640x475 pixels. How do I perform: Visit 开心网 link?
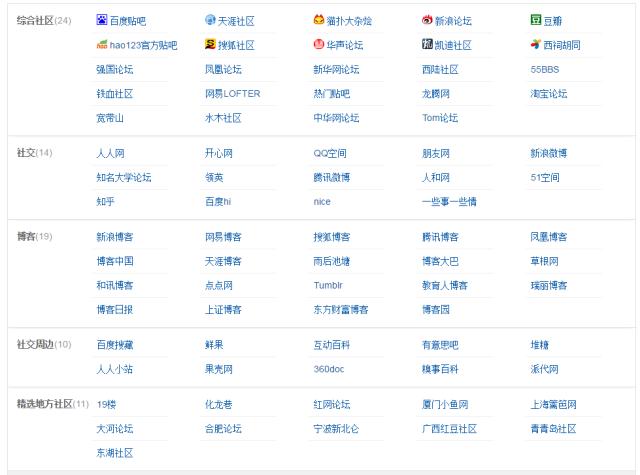click(x=219, y=153)
